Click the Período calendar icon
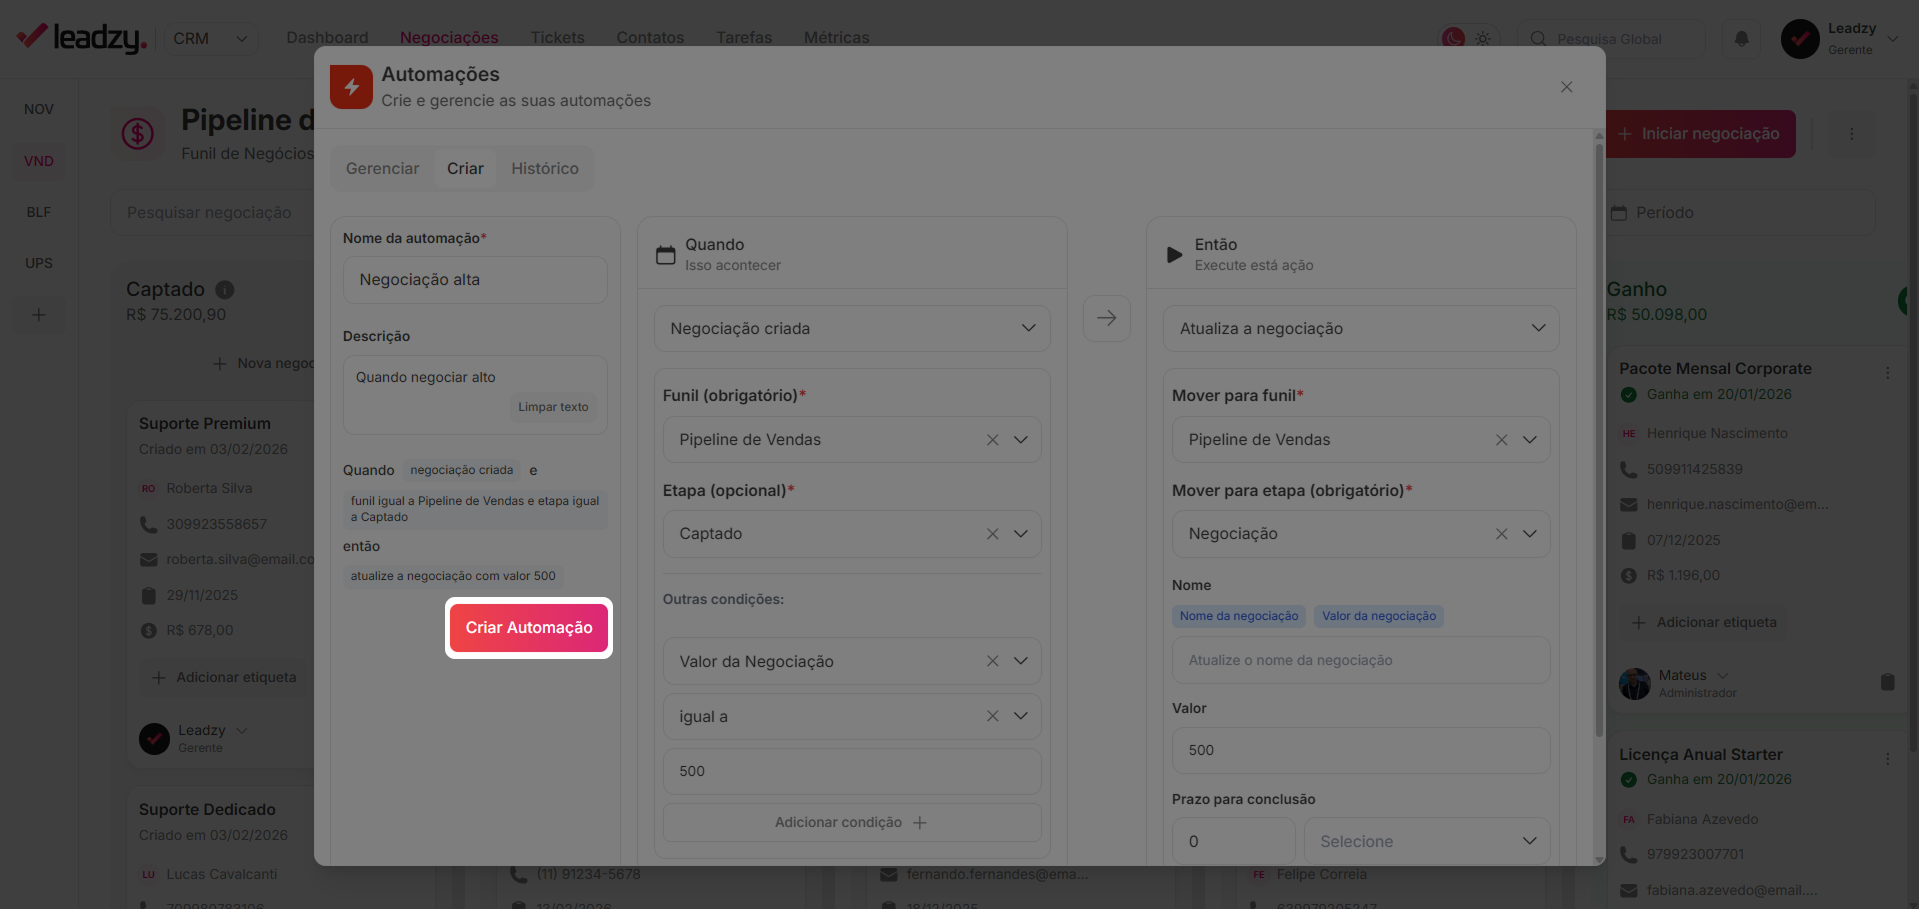1919x909 pixels. (x=1619, y=213)
